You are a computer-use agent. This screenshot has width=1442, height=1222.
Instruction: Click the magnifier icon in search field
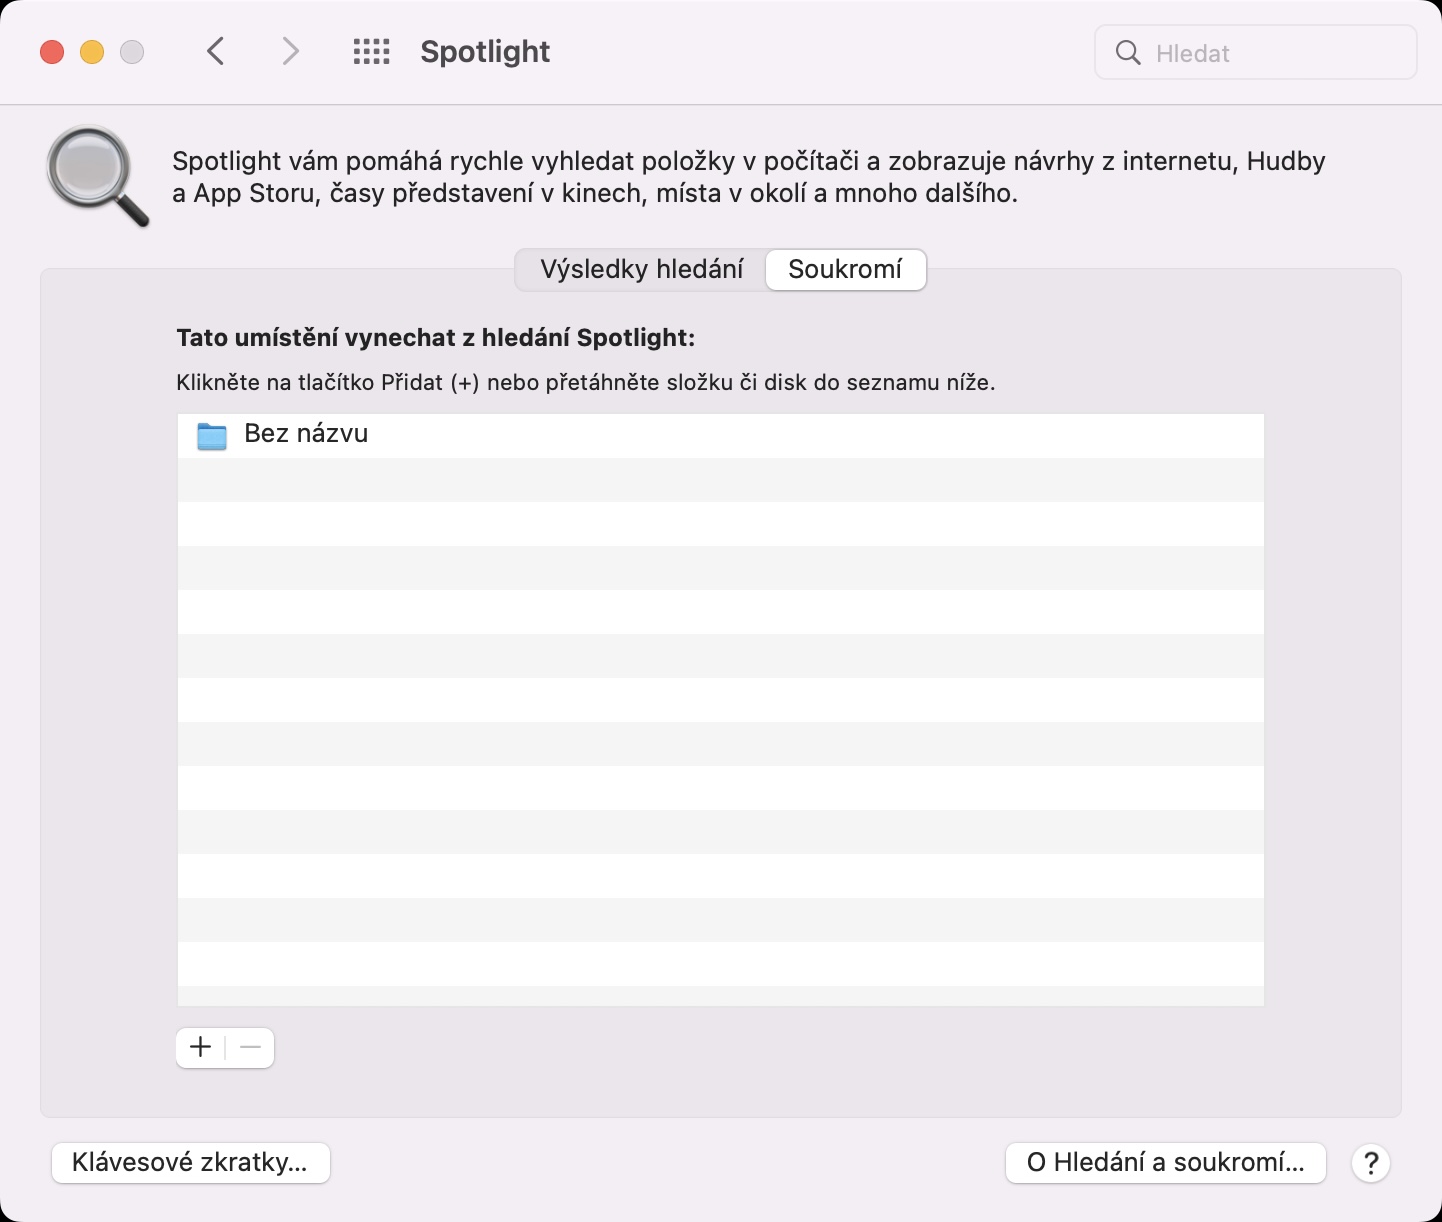click(1128, 53)
